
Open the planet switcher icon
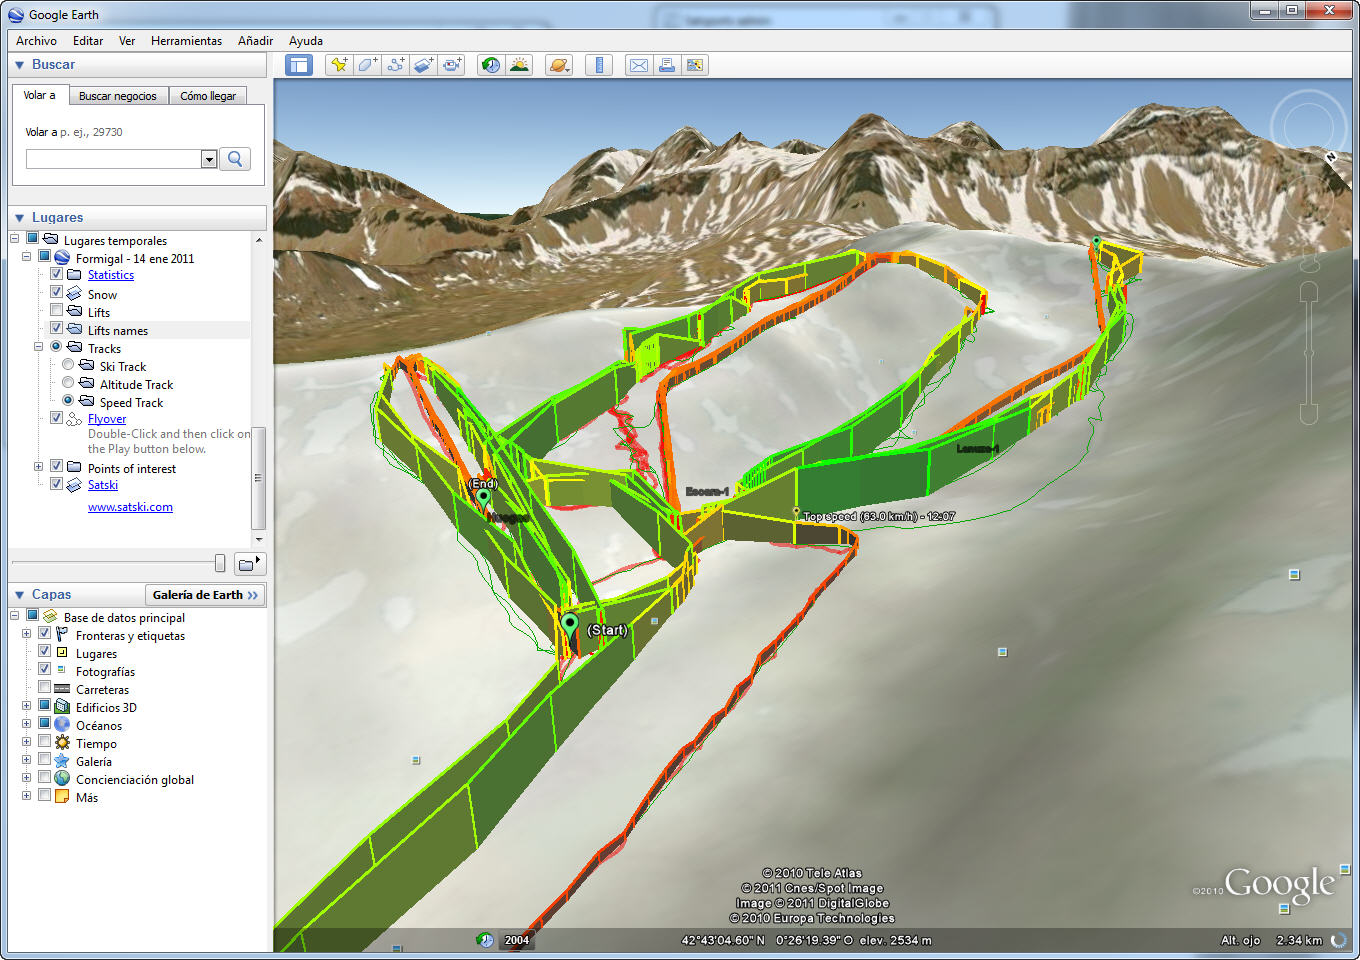(559, 65)
